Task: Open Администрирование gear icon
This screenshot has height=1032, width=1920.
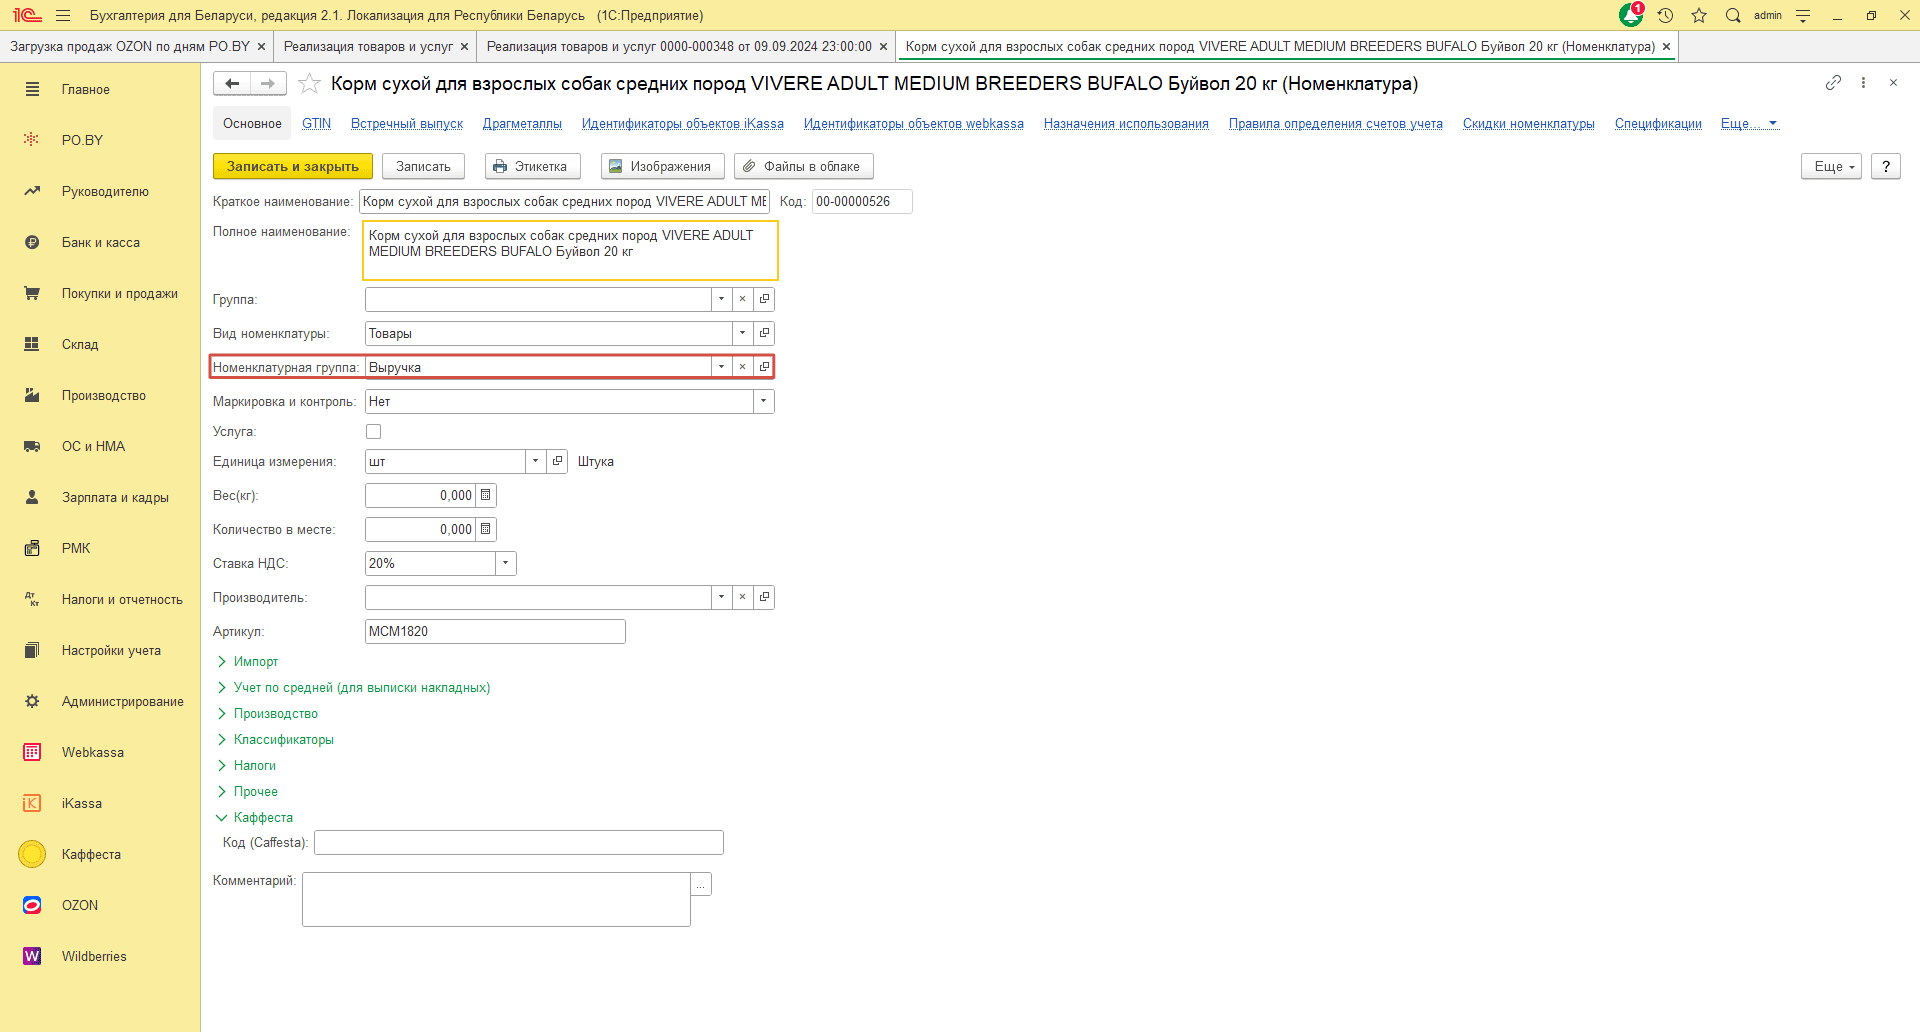Action: [x=32, y=701]
